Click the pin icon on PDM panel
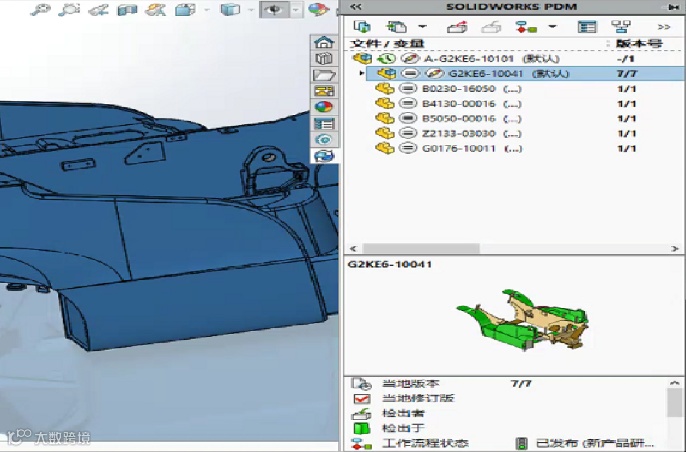Viewport: 686px width, 452px height. pos(674,7)
